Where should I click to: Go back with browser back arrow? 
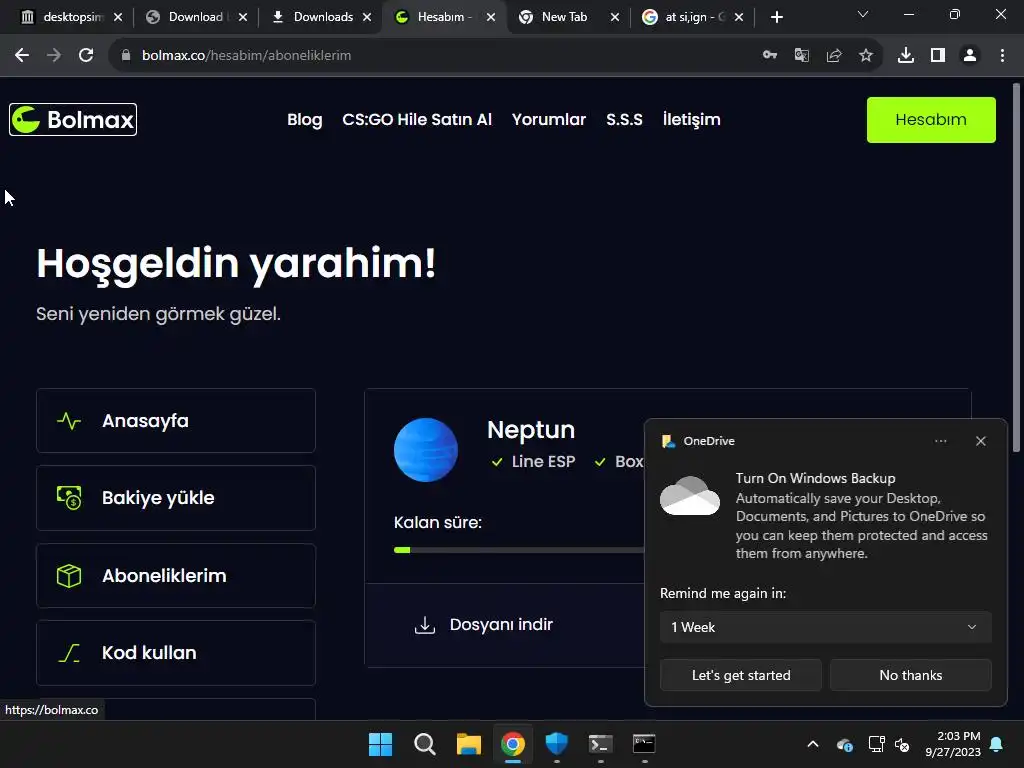22,56
